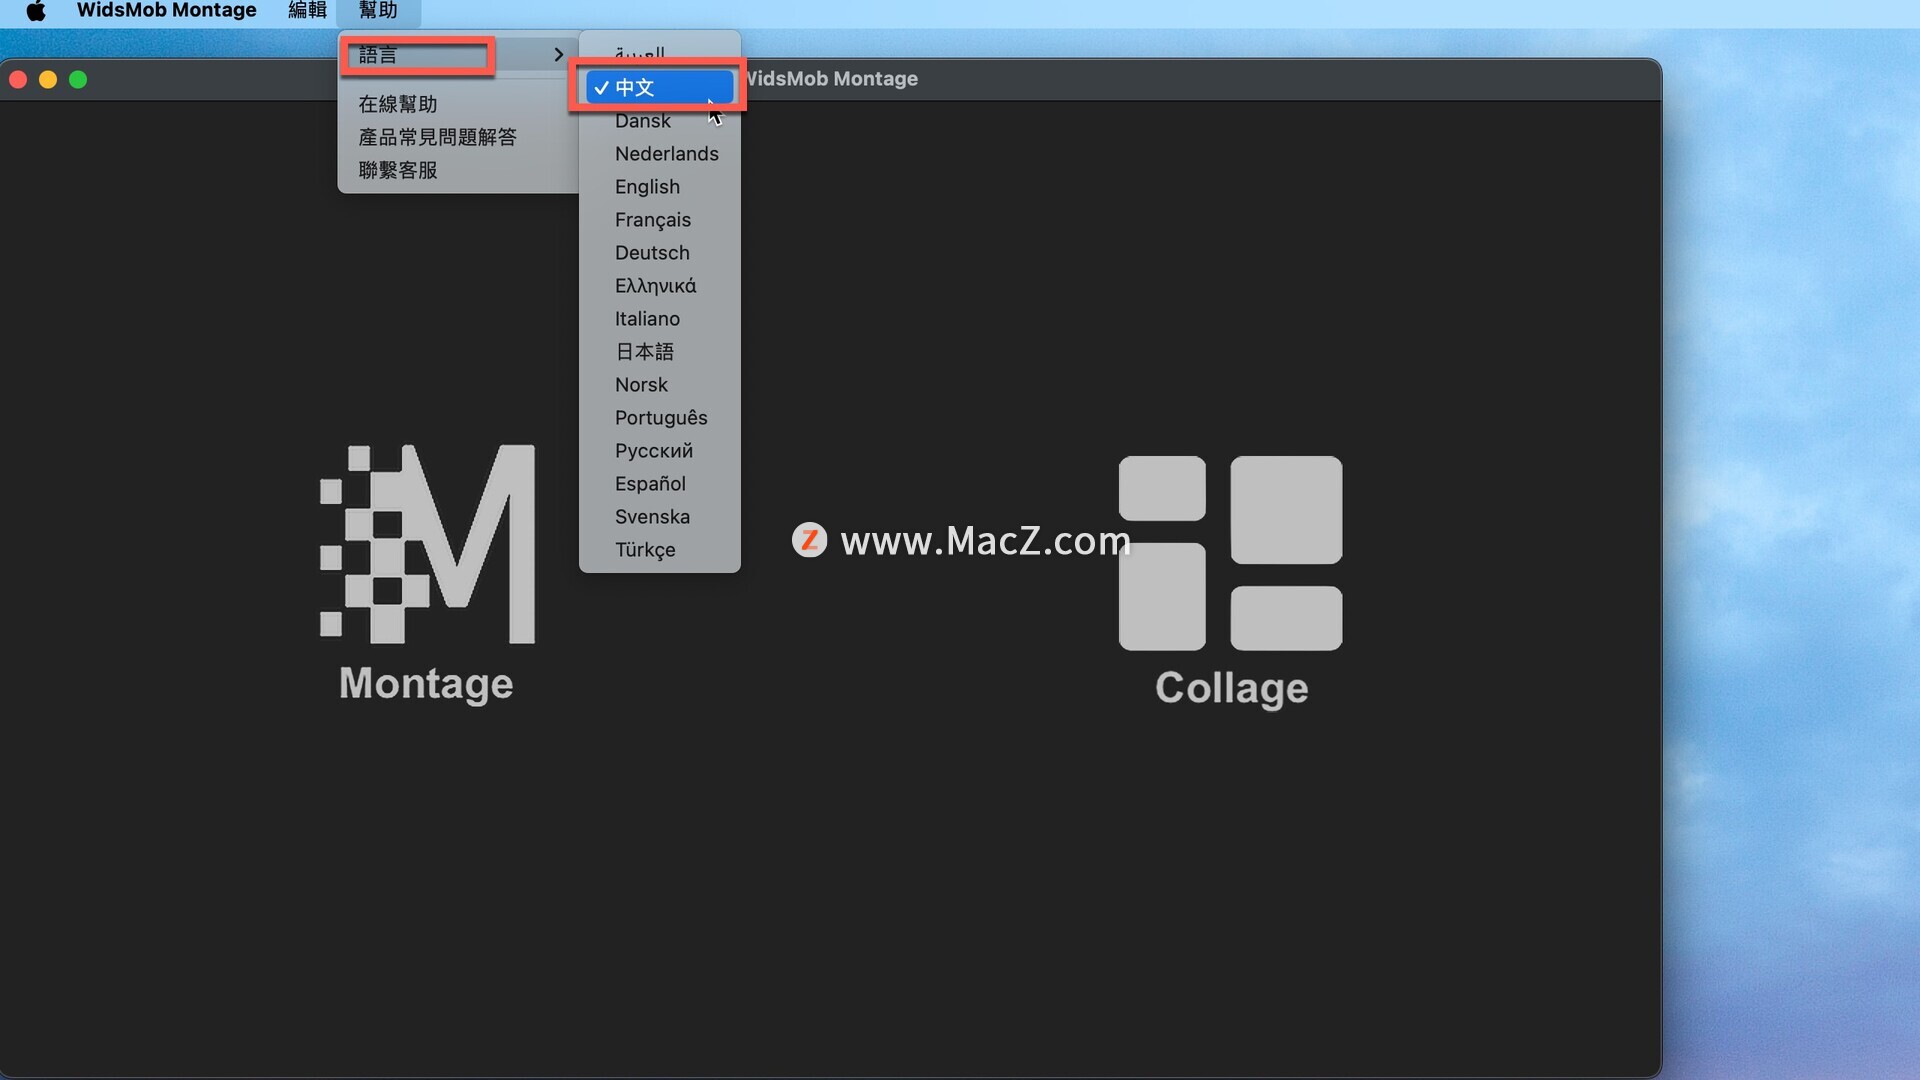Open the 幫助 menu
The width and height of the screenshot is (1920, 1080).
click(x=378, y=11)
